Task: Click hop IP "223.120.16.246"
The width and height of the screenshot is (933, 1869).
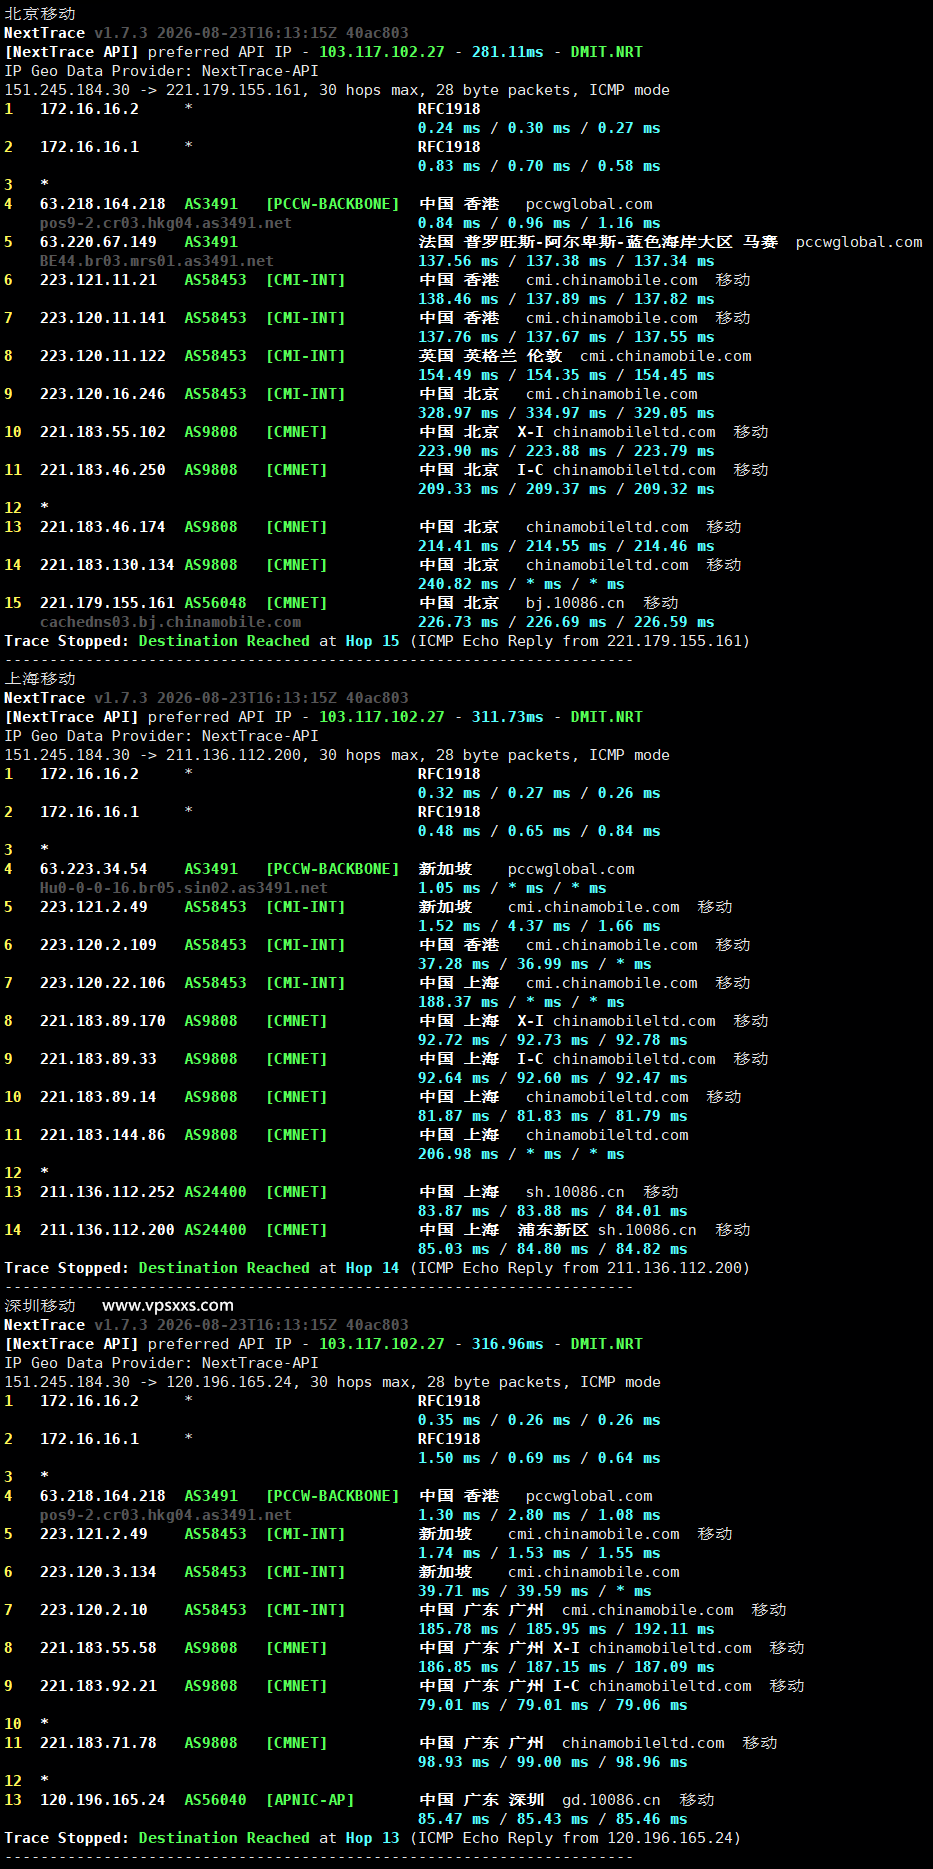Action: [x=103, y=394]
